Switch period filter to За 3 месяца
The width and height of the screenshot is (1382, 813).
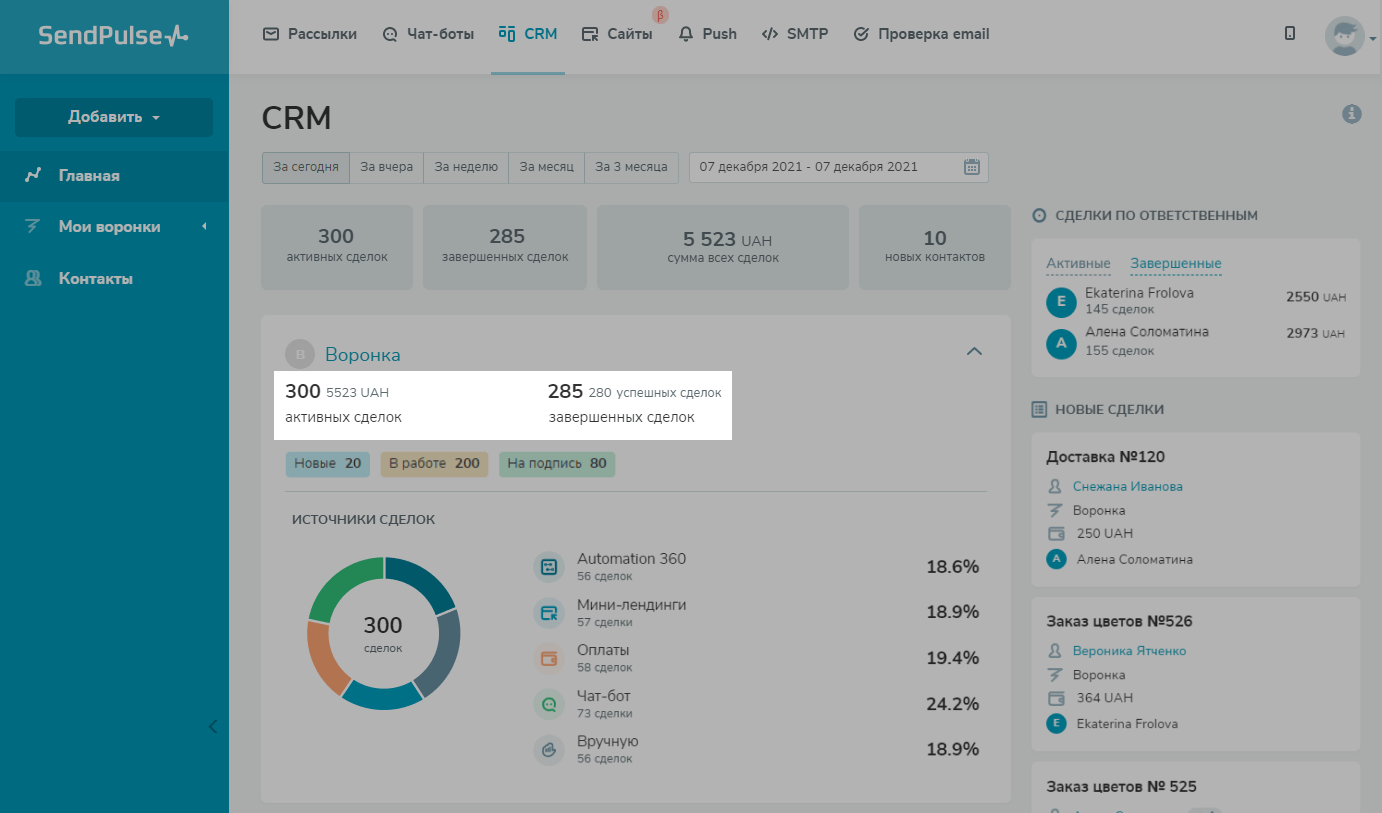pos(631,167)
